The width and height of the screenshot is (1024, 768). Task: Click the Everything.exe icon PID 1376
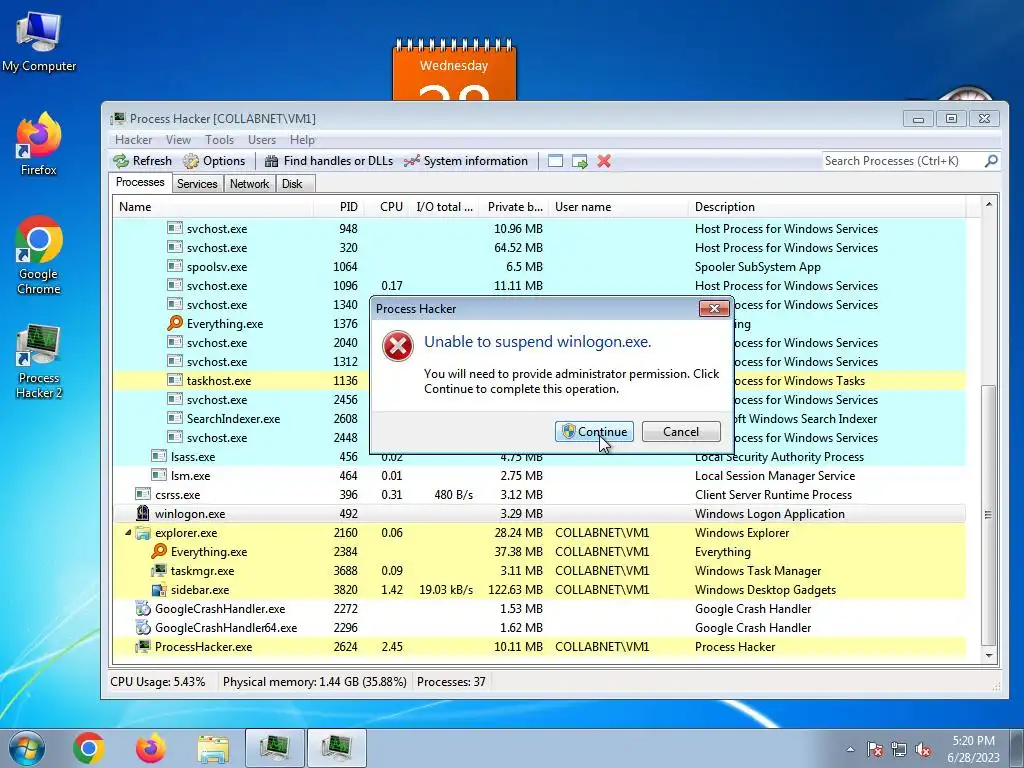[x=175, y=323]
